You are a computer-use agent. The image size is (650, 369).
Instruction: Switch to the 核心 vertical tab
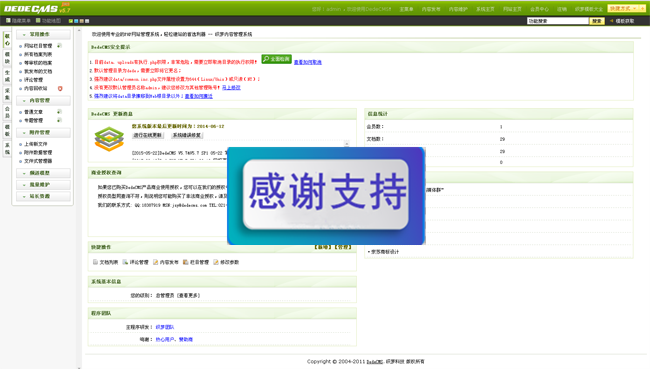tap(7, 40)
